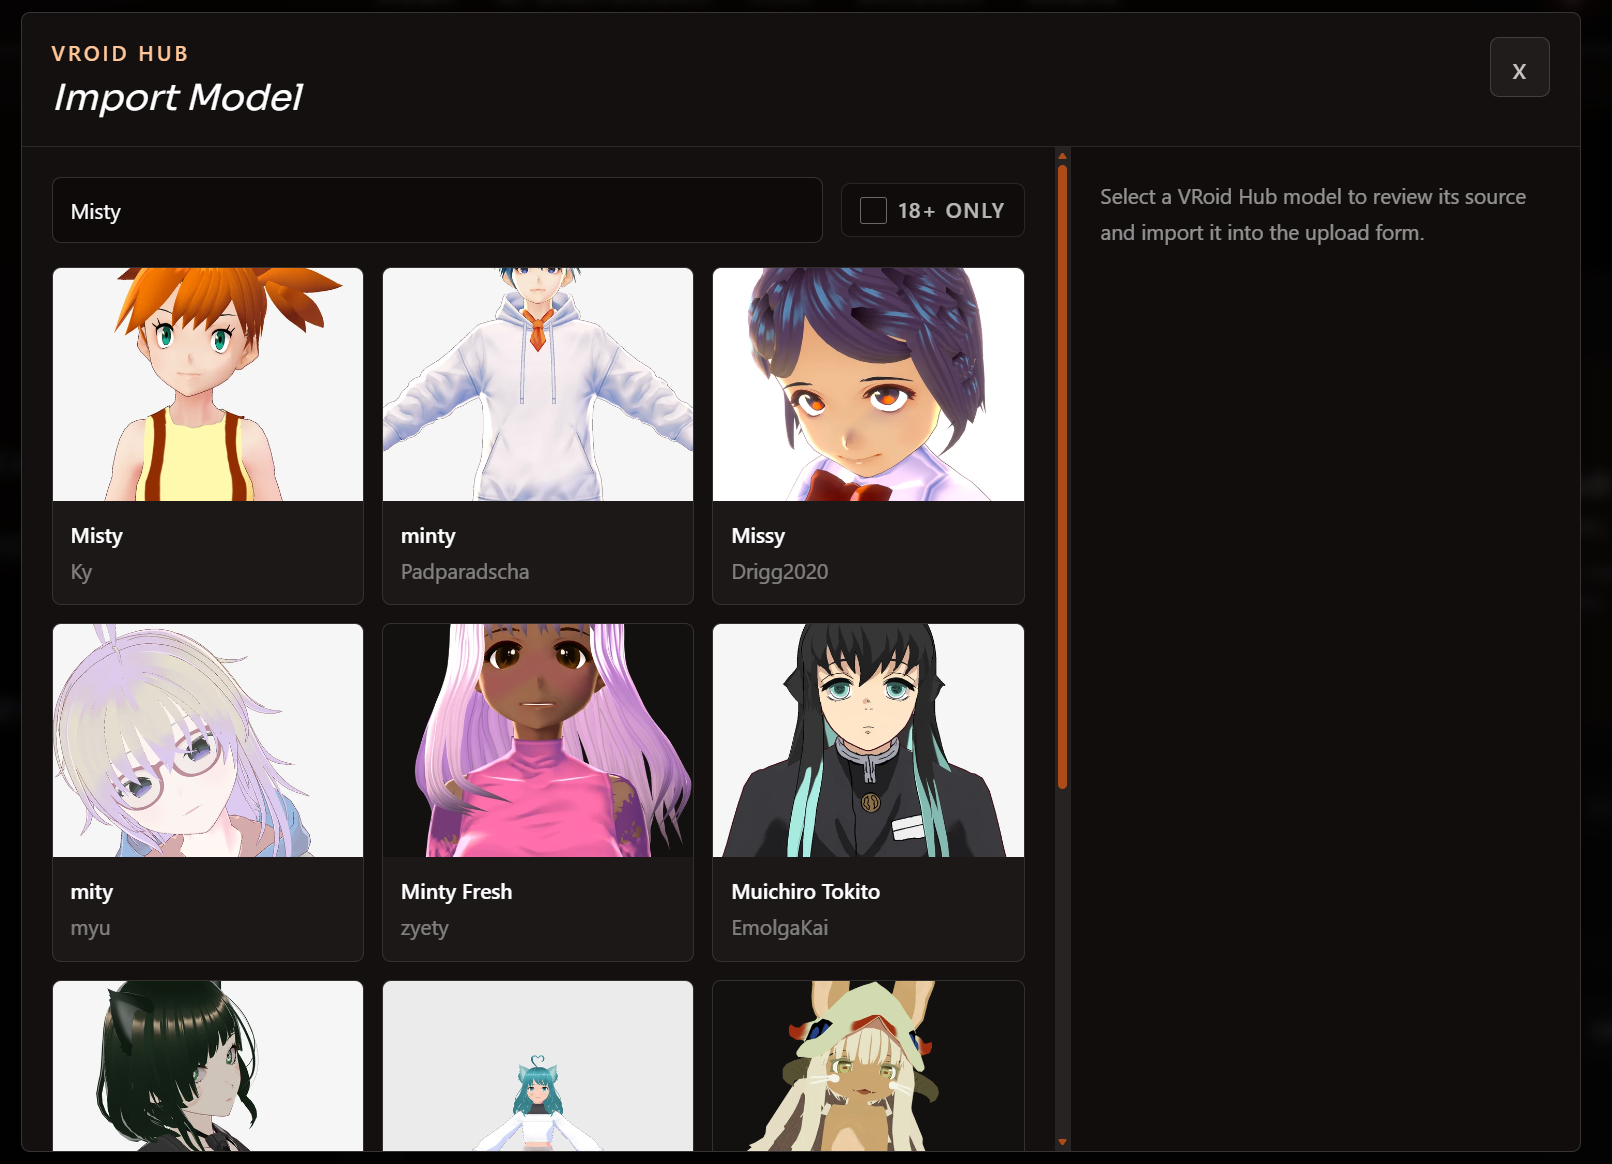
Task: Choose the rabbit-eared hat model thumbnail
Action: pyautogui.click(x=868, y=1066)
